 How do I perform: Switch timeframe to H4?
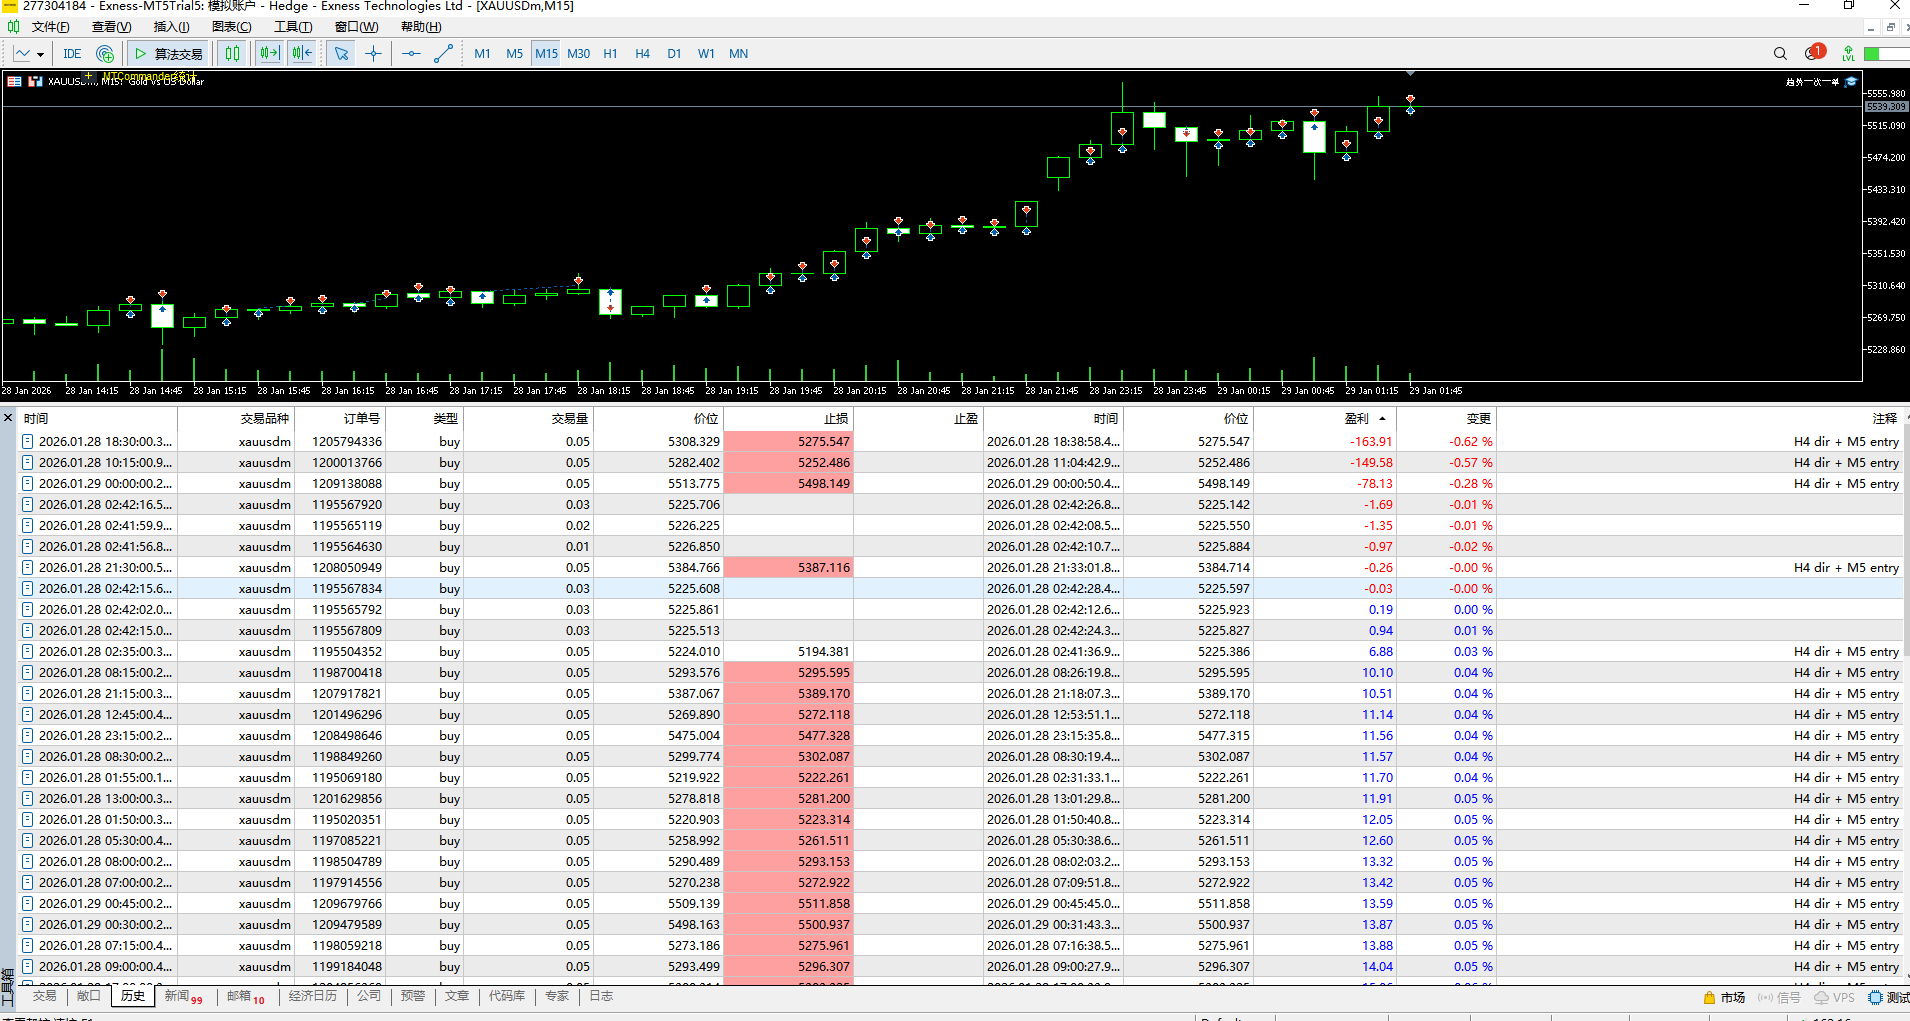(643, 54)
